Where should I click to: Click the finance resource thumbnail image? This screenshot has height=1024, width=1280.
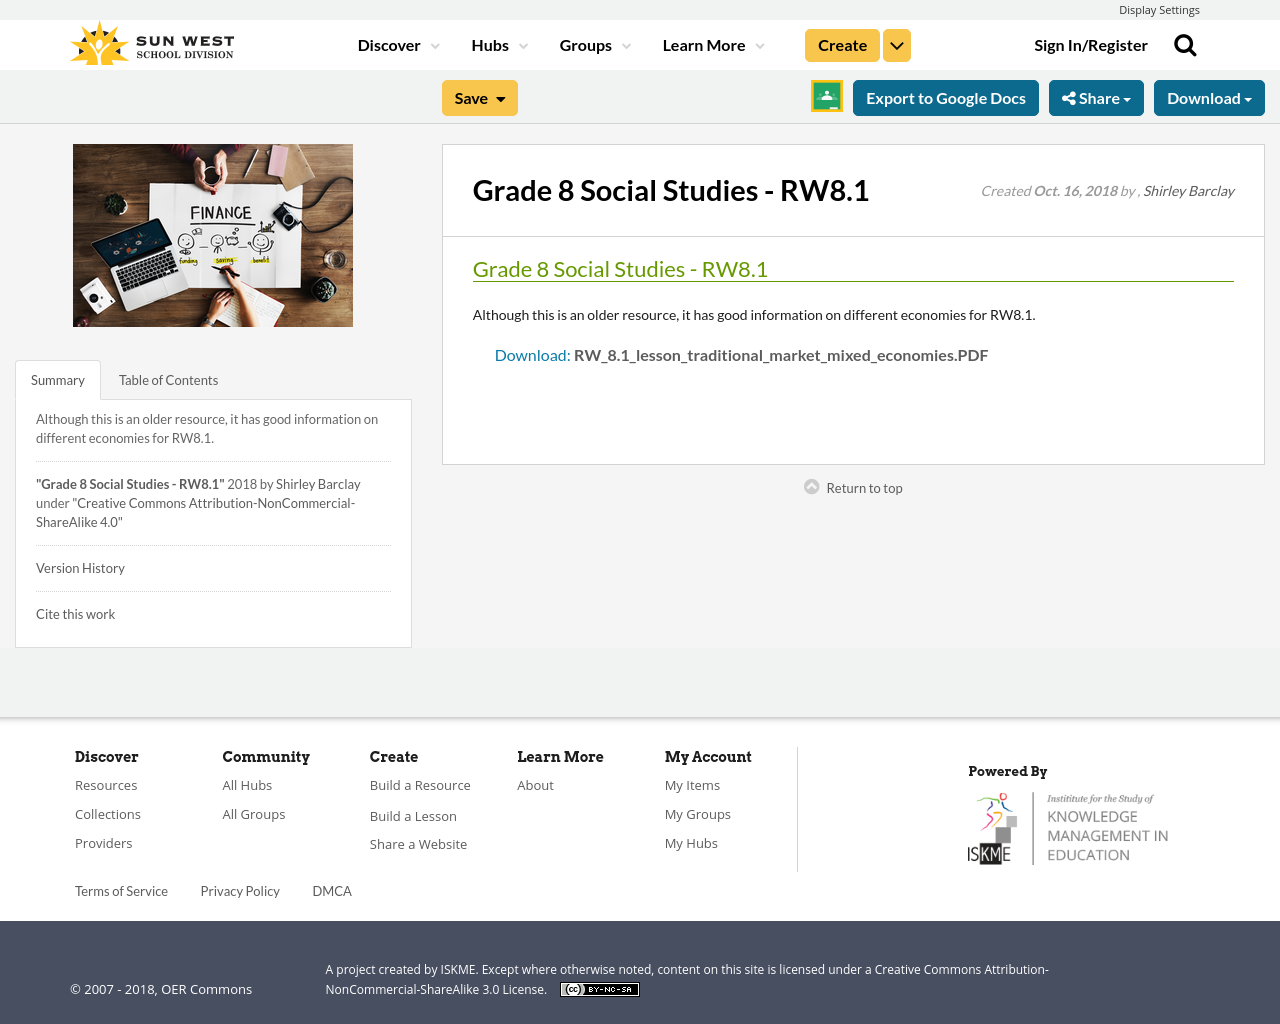213,235
